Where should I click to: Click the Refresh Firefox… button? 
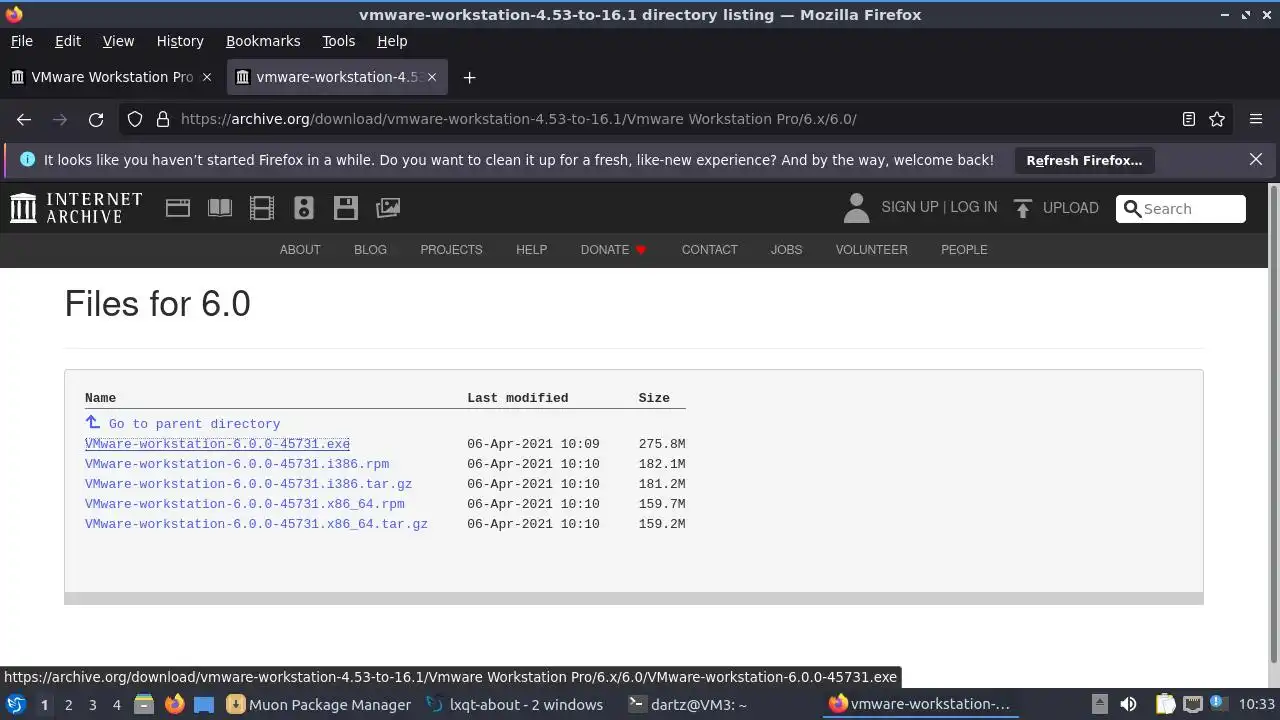(x=1084, y=160)
